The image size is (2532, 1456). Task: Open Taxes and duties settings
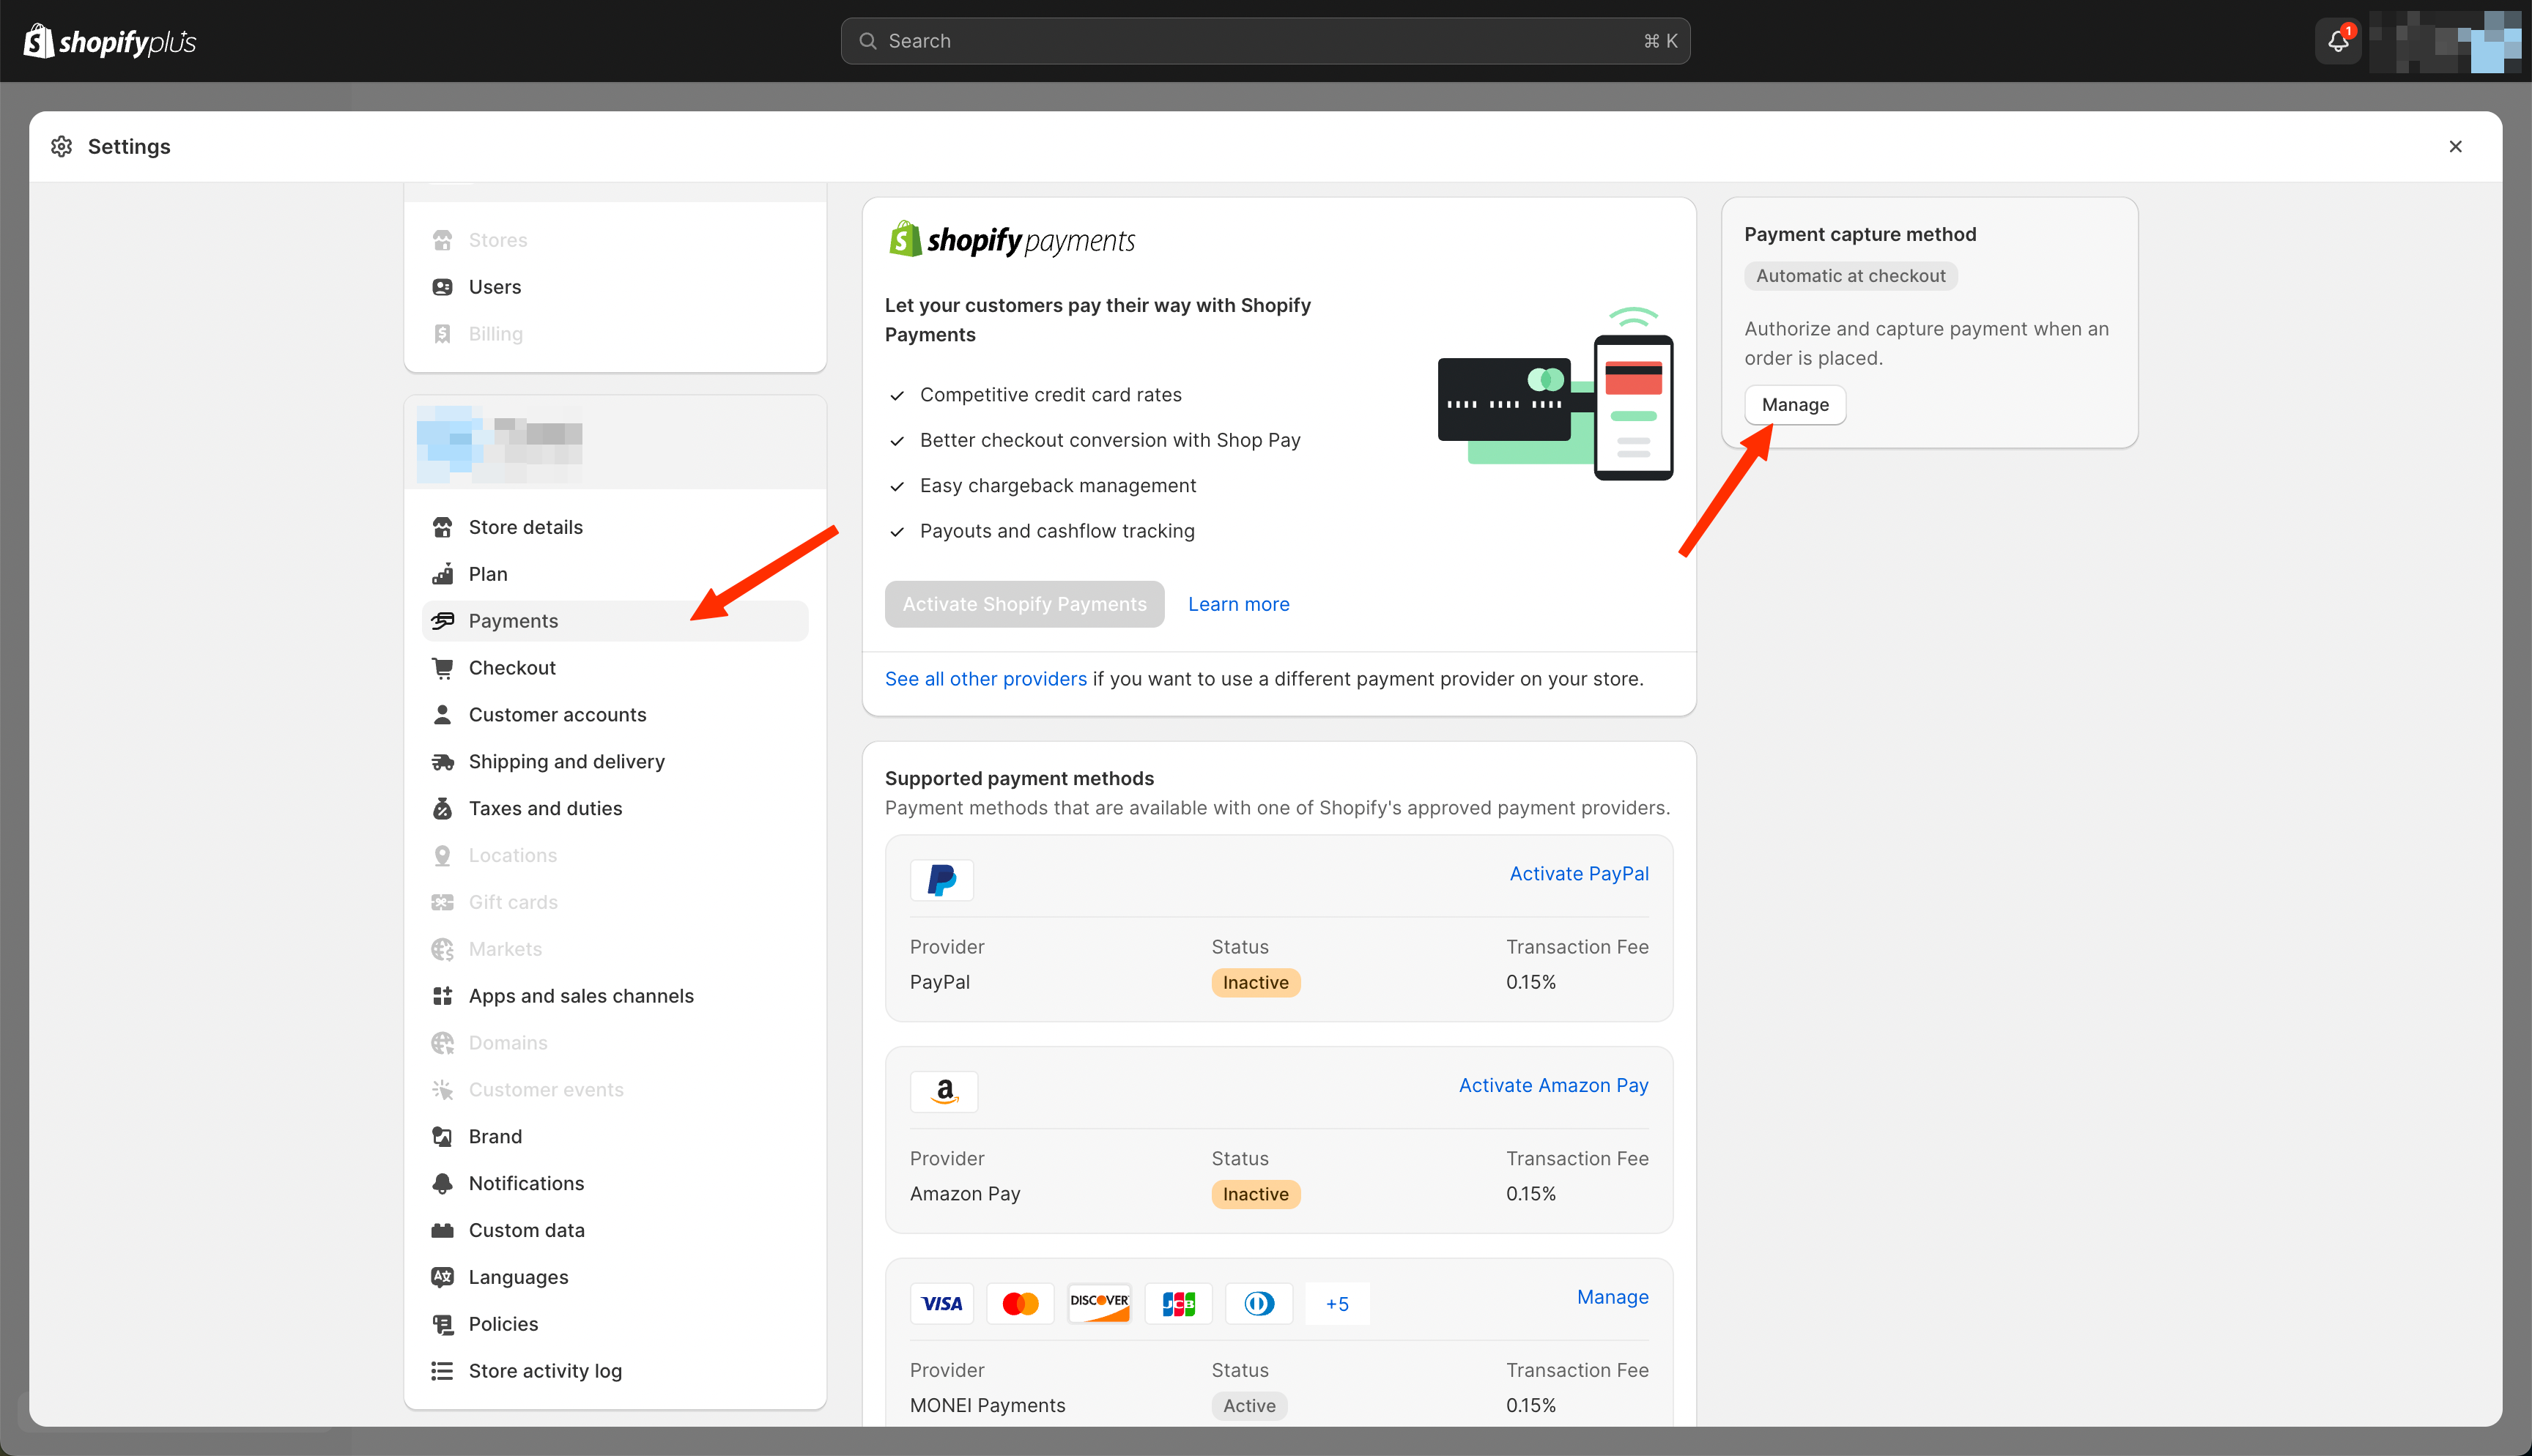[x=615, y=809]
